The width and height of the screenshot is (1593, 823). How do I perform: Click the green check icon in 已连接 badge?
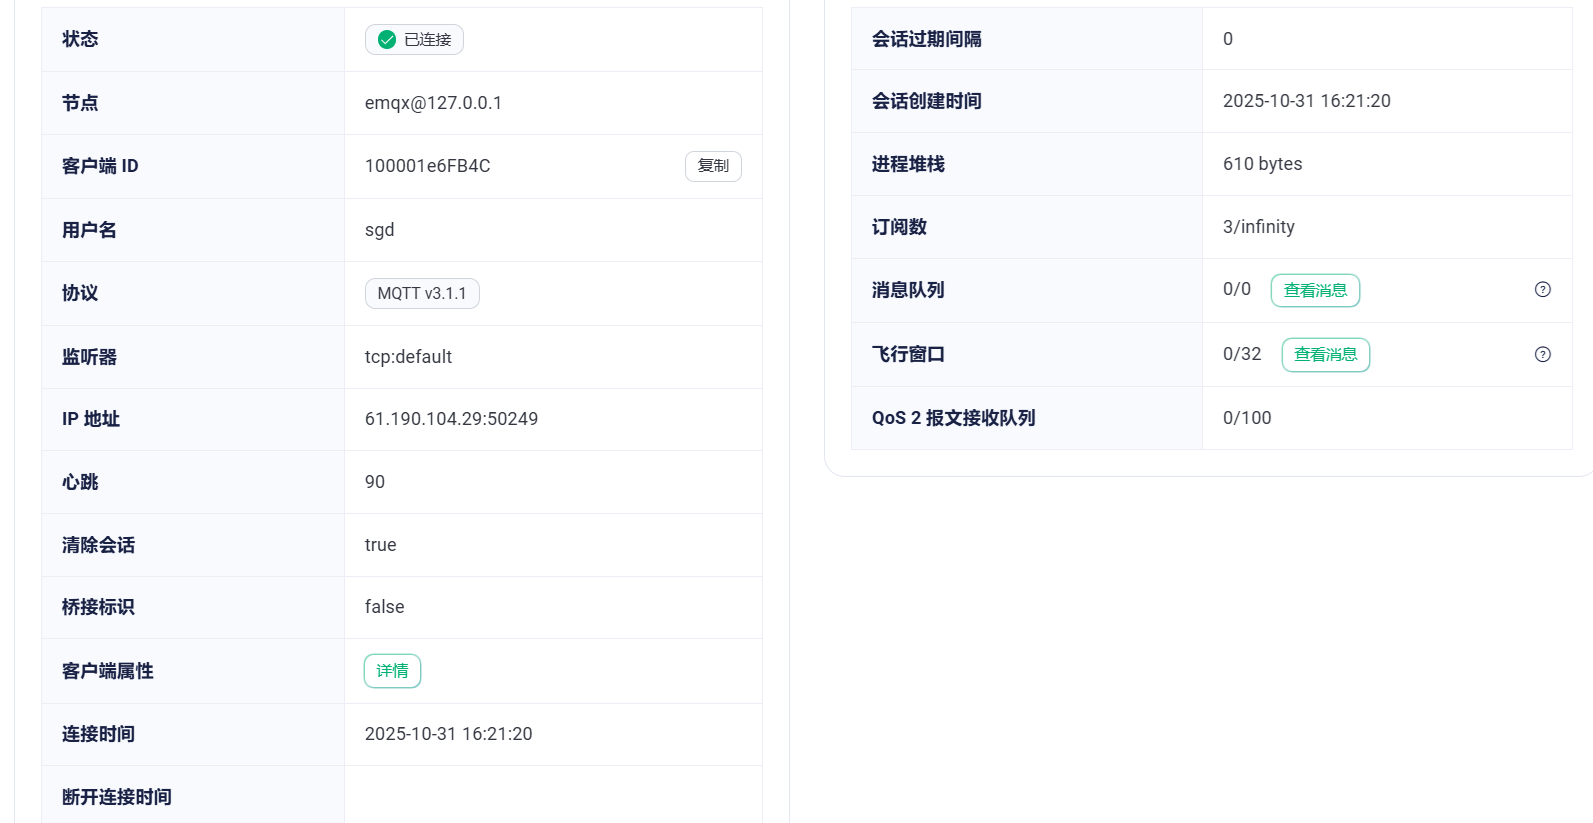387,40
